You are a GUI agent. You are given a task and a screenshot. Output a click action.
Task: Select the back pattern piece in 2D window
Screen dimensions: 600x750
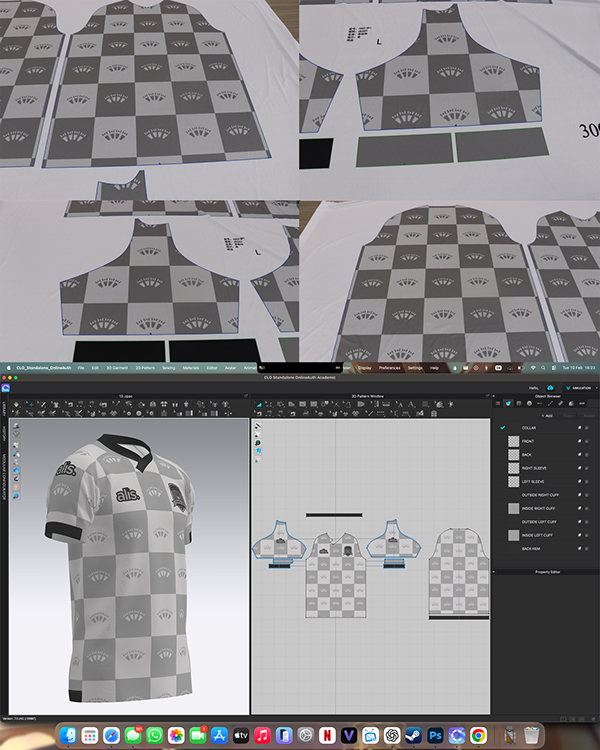coord(459,571)
